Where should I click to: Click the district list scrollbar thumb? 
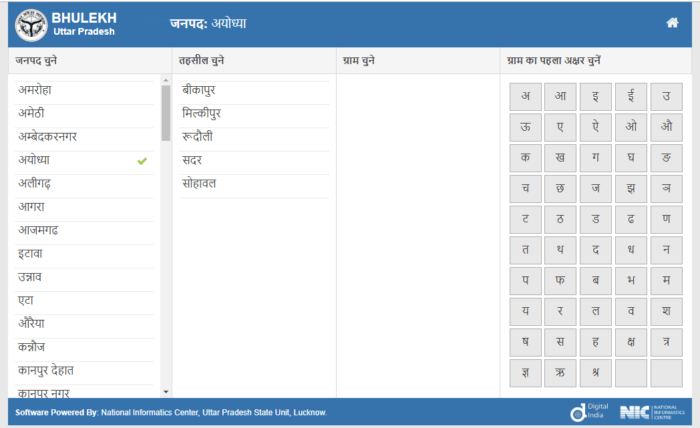pos(166,113)
